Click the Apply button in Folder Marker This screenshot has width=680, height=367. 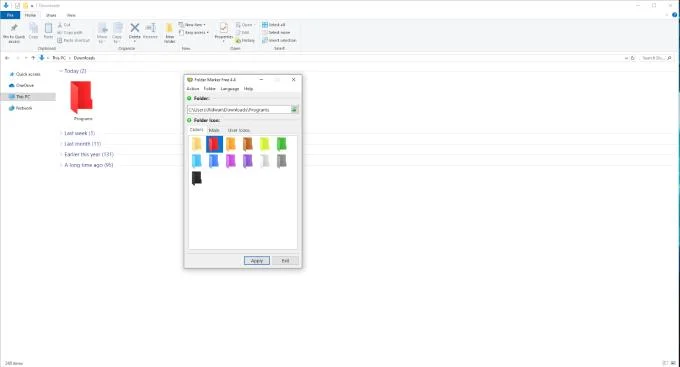coord(257,261)
